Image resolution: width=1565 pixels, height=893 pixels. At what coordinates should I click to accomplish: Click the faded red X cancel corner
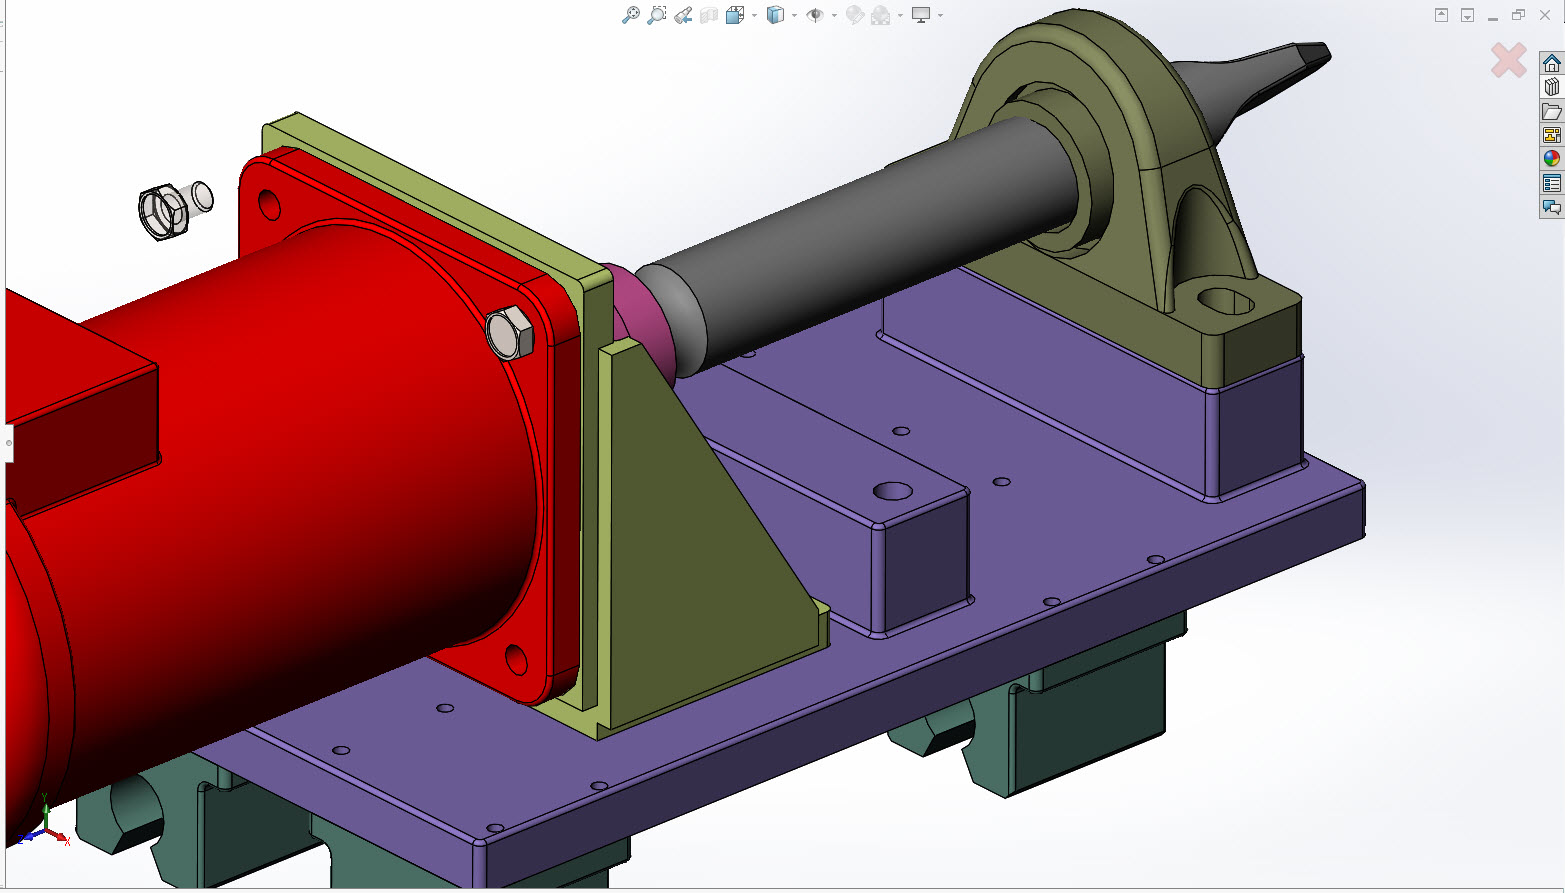(1508, 60)
